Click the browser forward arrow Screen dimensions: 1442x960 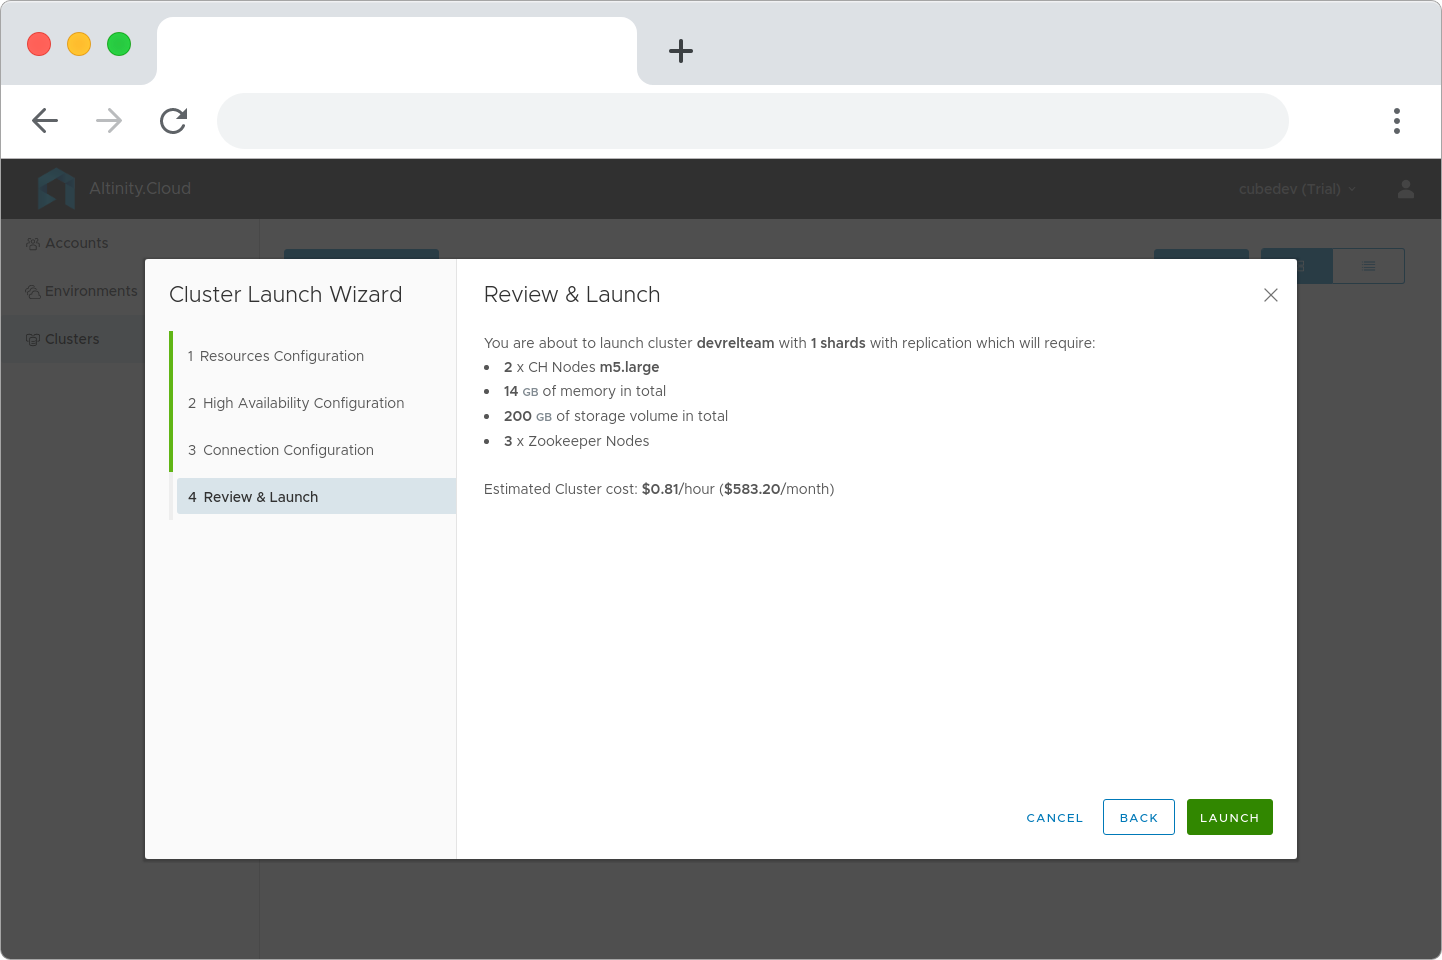tap(109, 121)
